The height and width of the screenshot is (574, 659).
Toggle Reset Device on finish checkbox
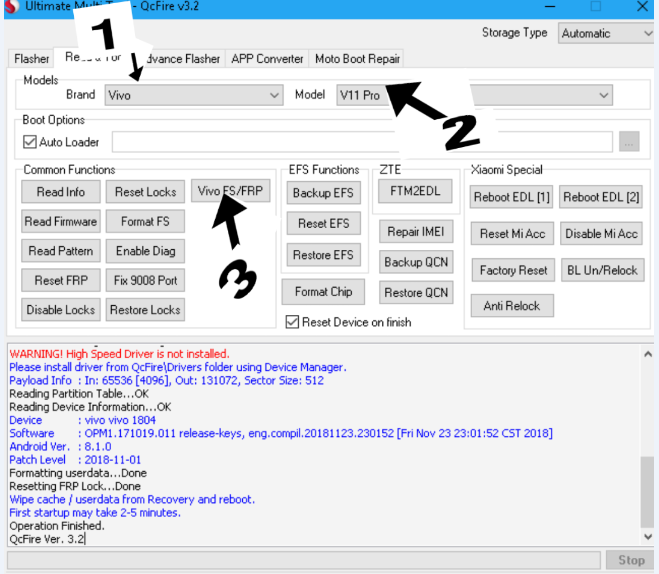click(292, 322)
